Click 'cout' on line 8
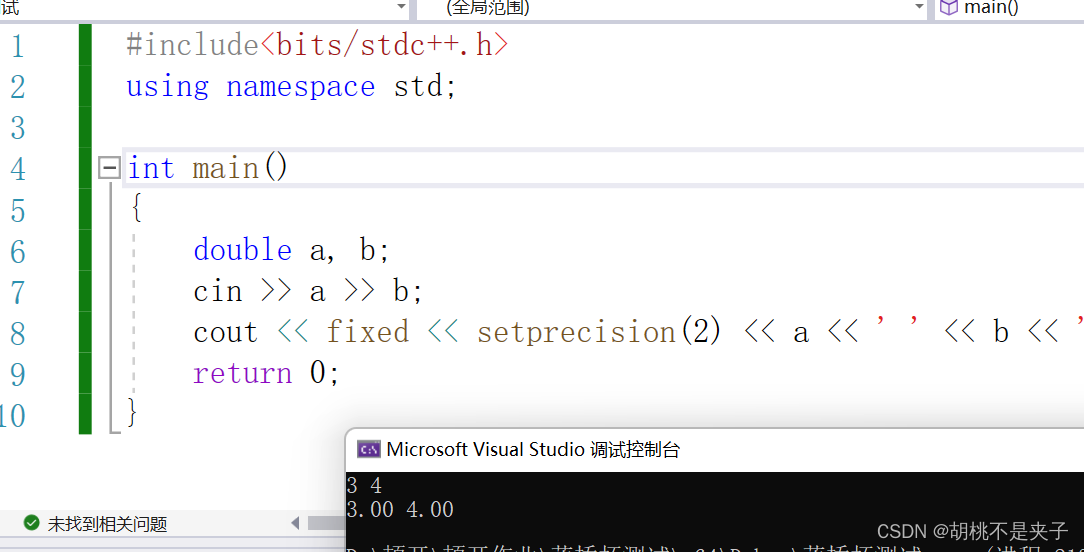1084x552 pixels. pyautogui.click(x=226, y=333)
